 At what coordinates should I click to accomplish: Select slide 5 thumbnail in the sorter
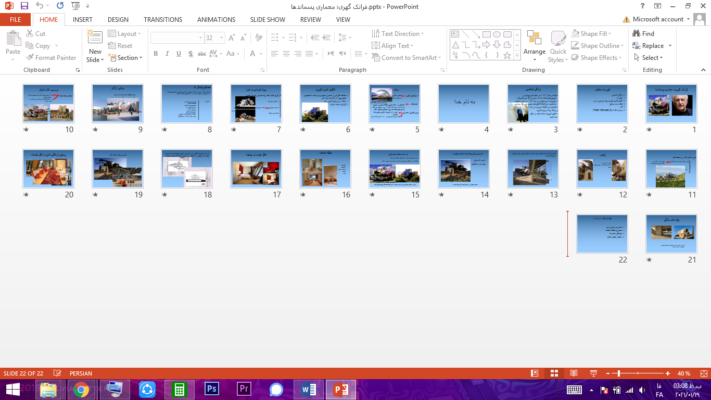[x=393, y=104]
